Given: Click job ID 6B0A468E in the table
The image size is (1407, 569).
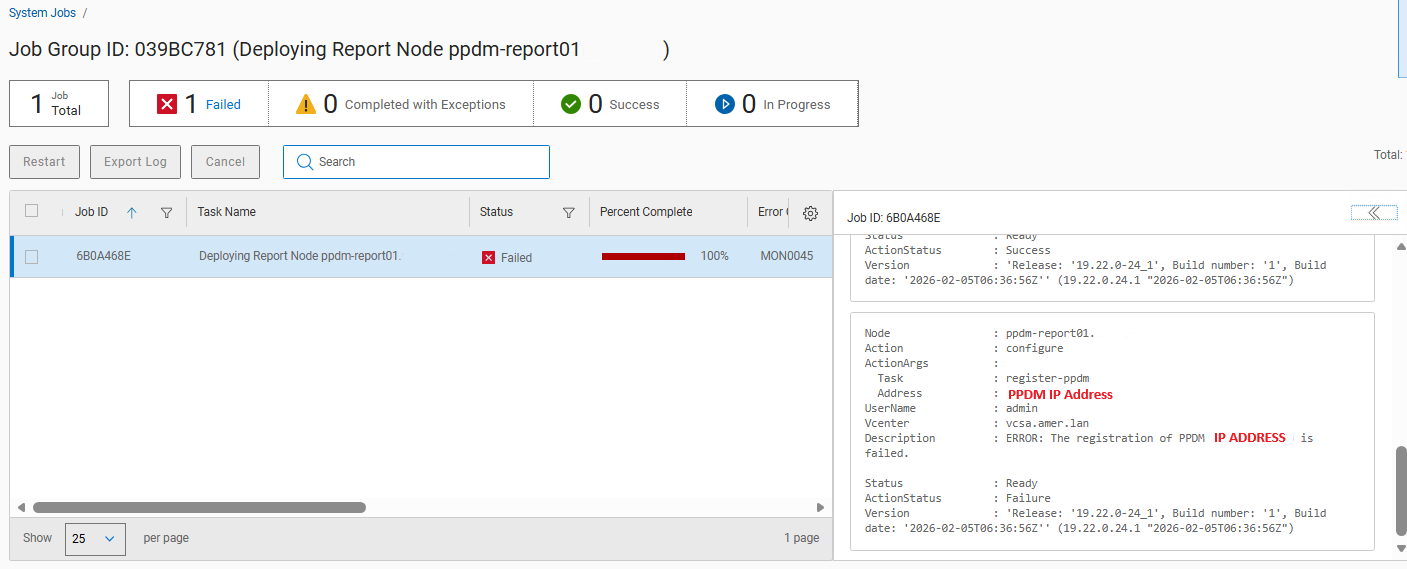Looking at the screenshot, I should pyautogui.click(x=103, y=256).
